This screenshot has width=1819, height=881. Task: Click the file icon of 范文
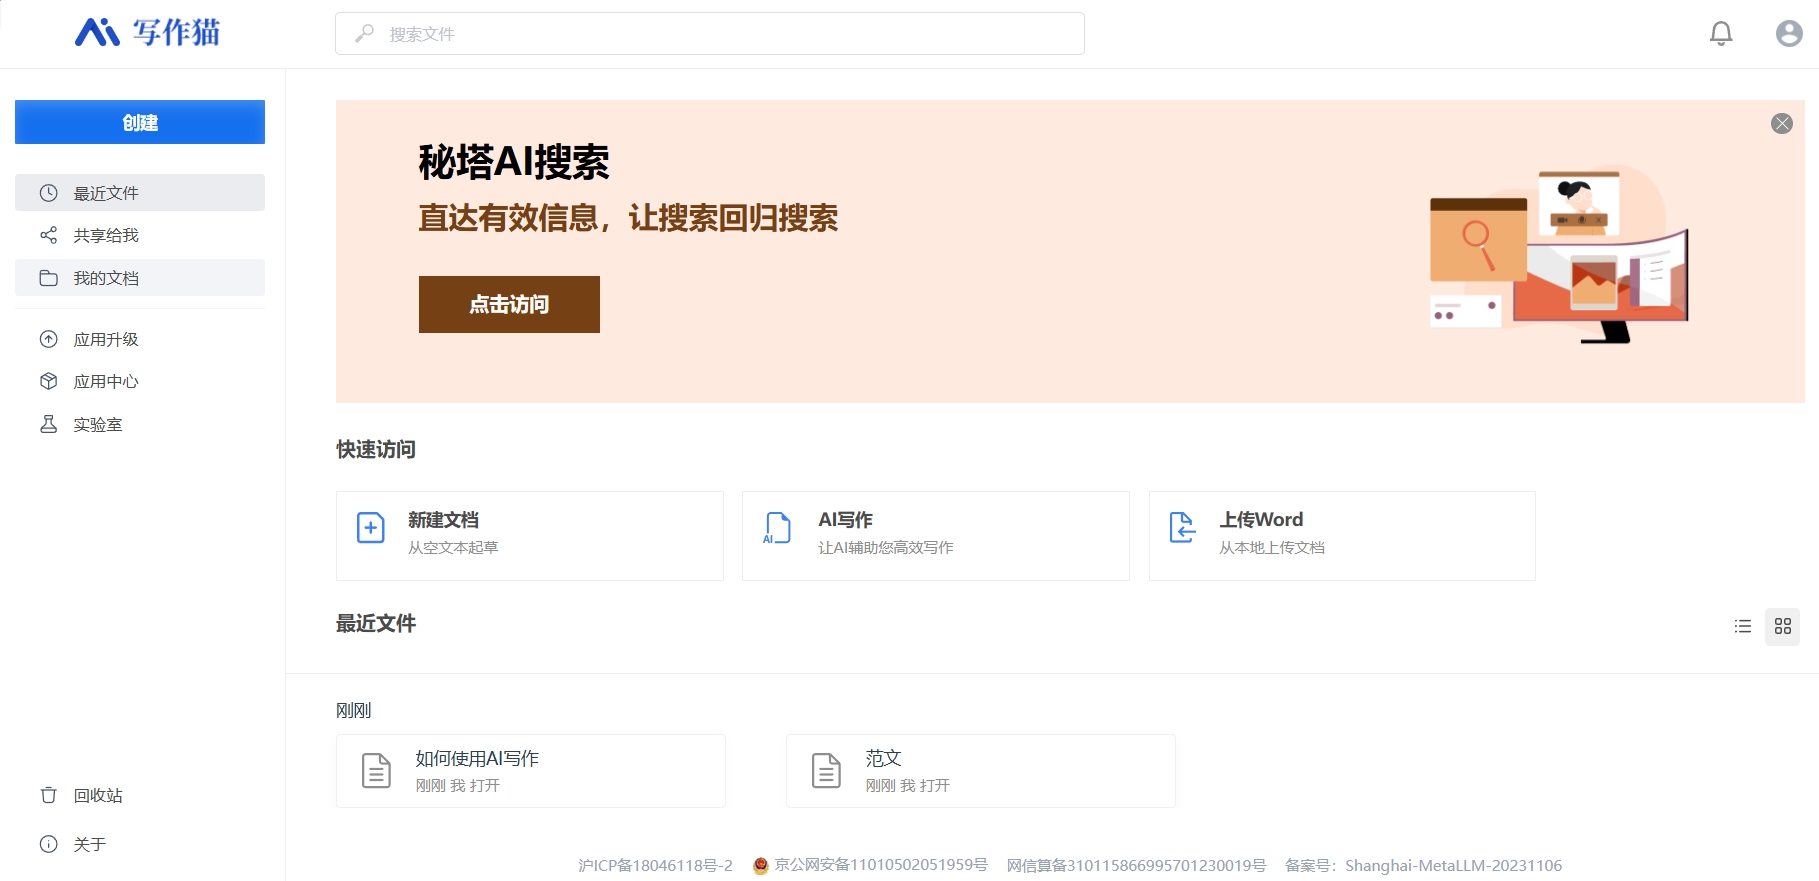click(x=826, y=771)
